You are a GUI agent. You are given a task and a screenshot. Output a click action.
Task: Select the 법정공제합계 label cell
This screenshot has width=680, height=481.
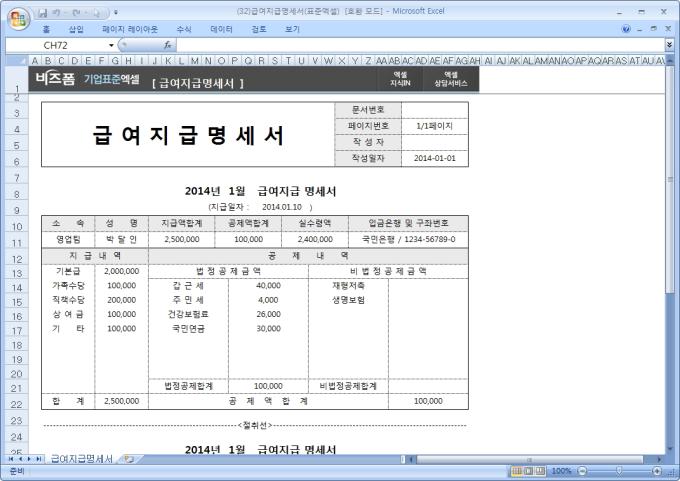[188, 386]
